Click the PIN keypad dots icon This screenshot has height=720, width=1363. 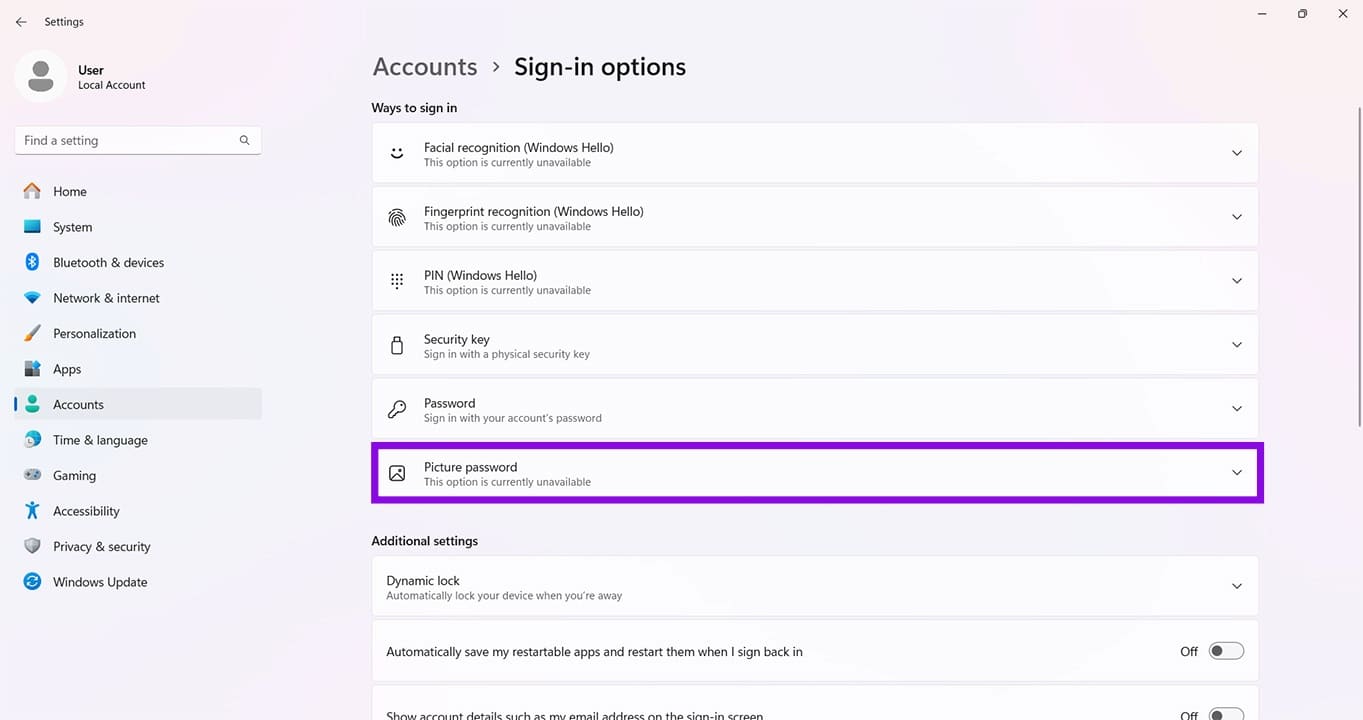[x=397, y=282]
